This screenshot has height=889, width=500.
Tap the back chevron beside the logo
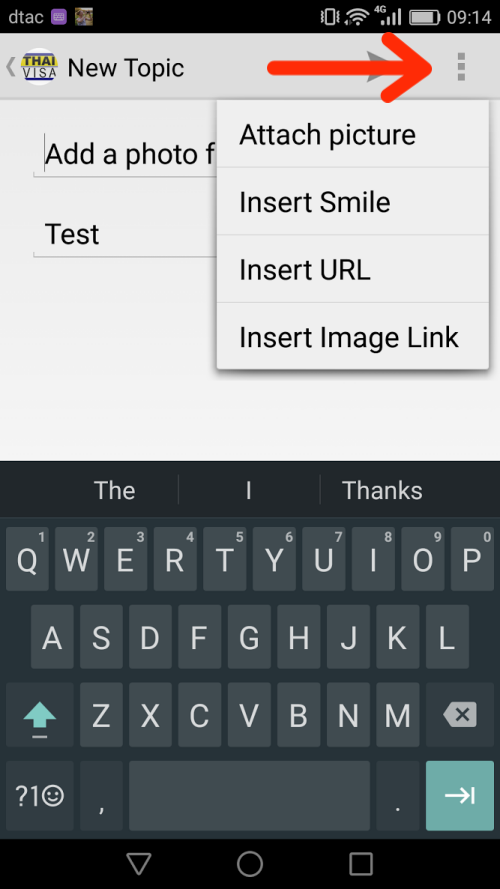11,67
